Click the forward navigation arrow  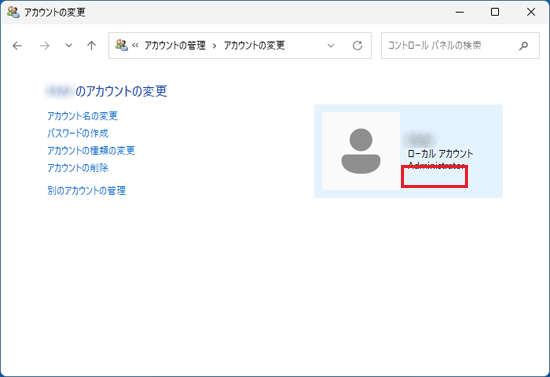(45, 46)
